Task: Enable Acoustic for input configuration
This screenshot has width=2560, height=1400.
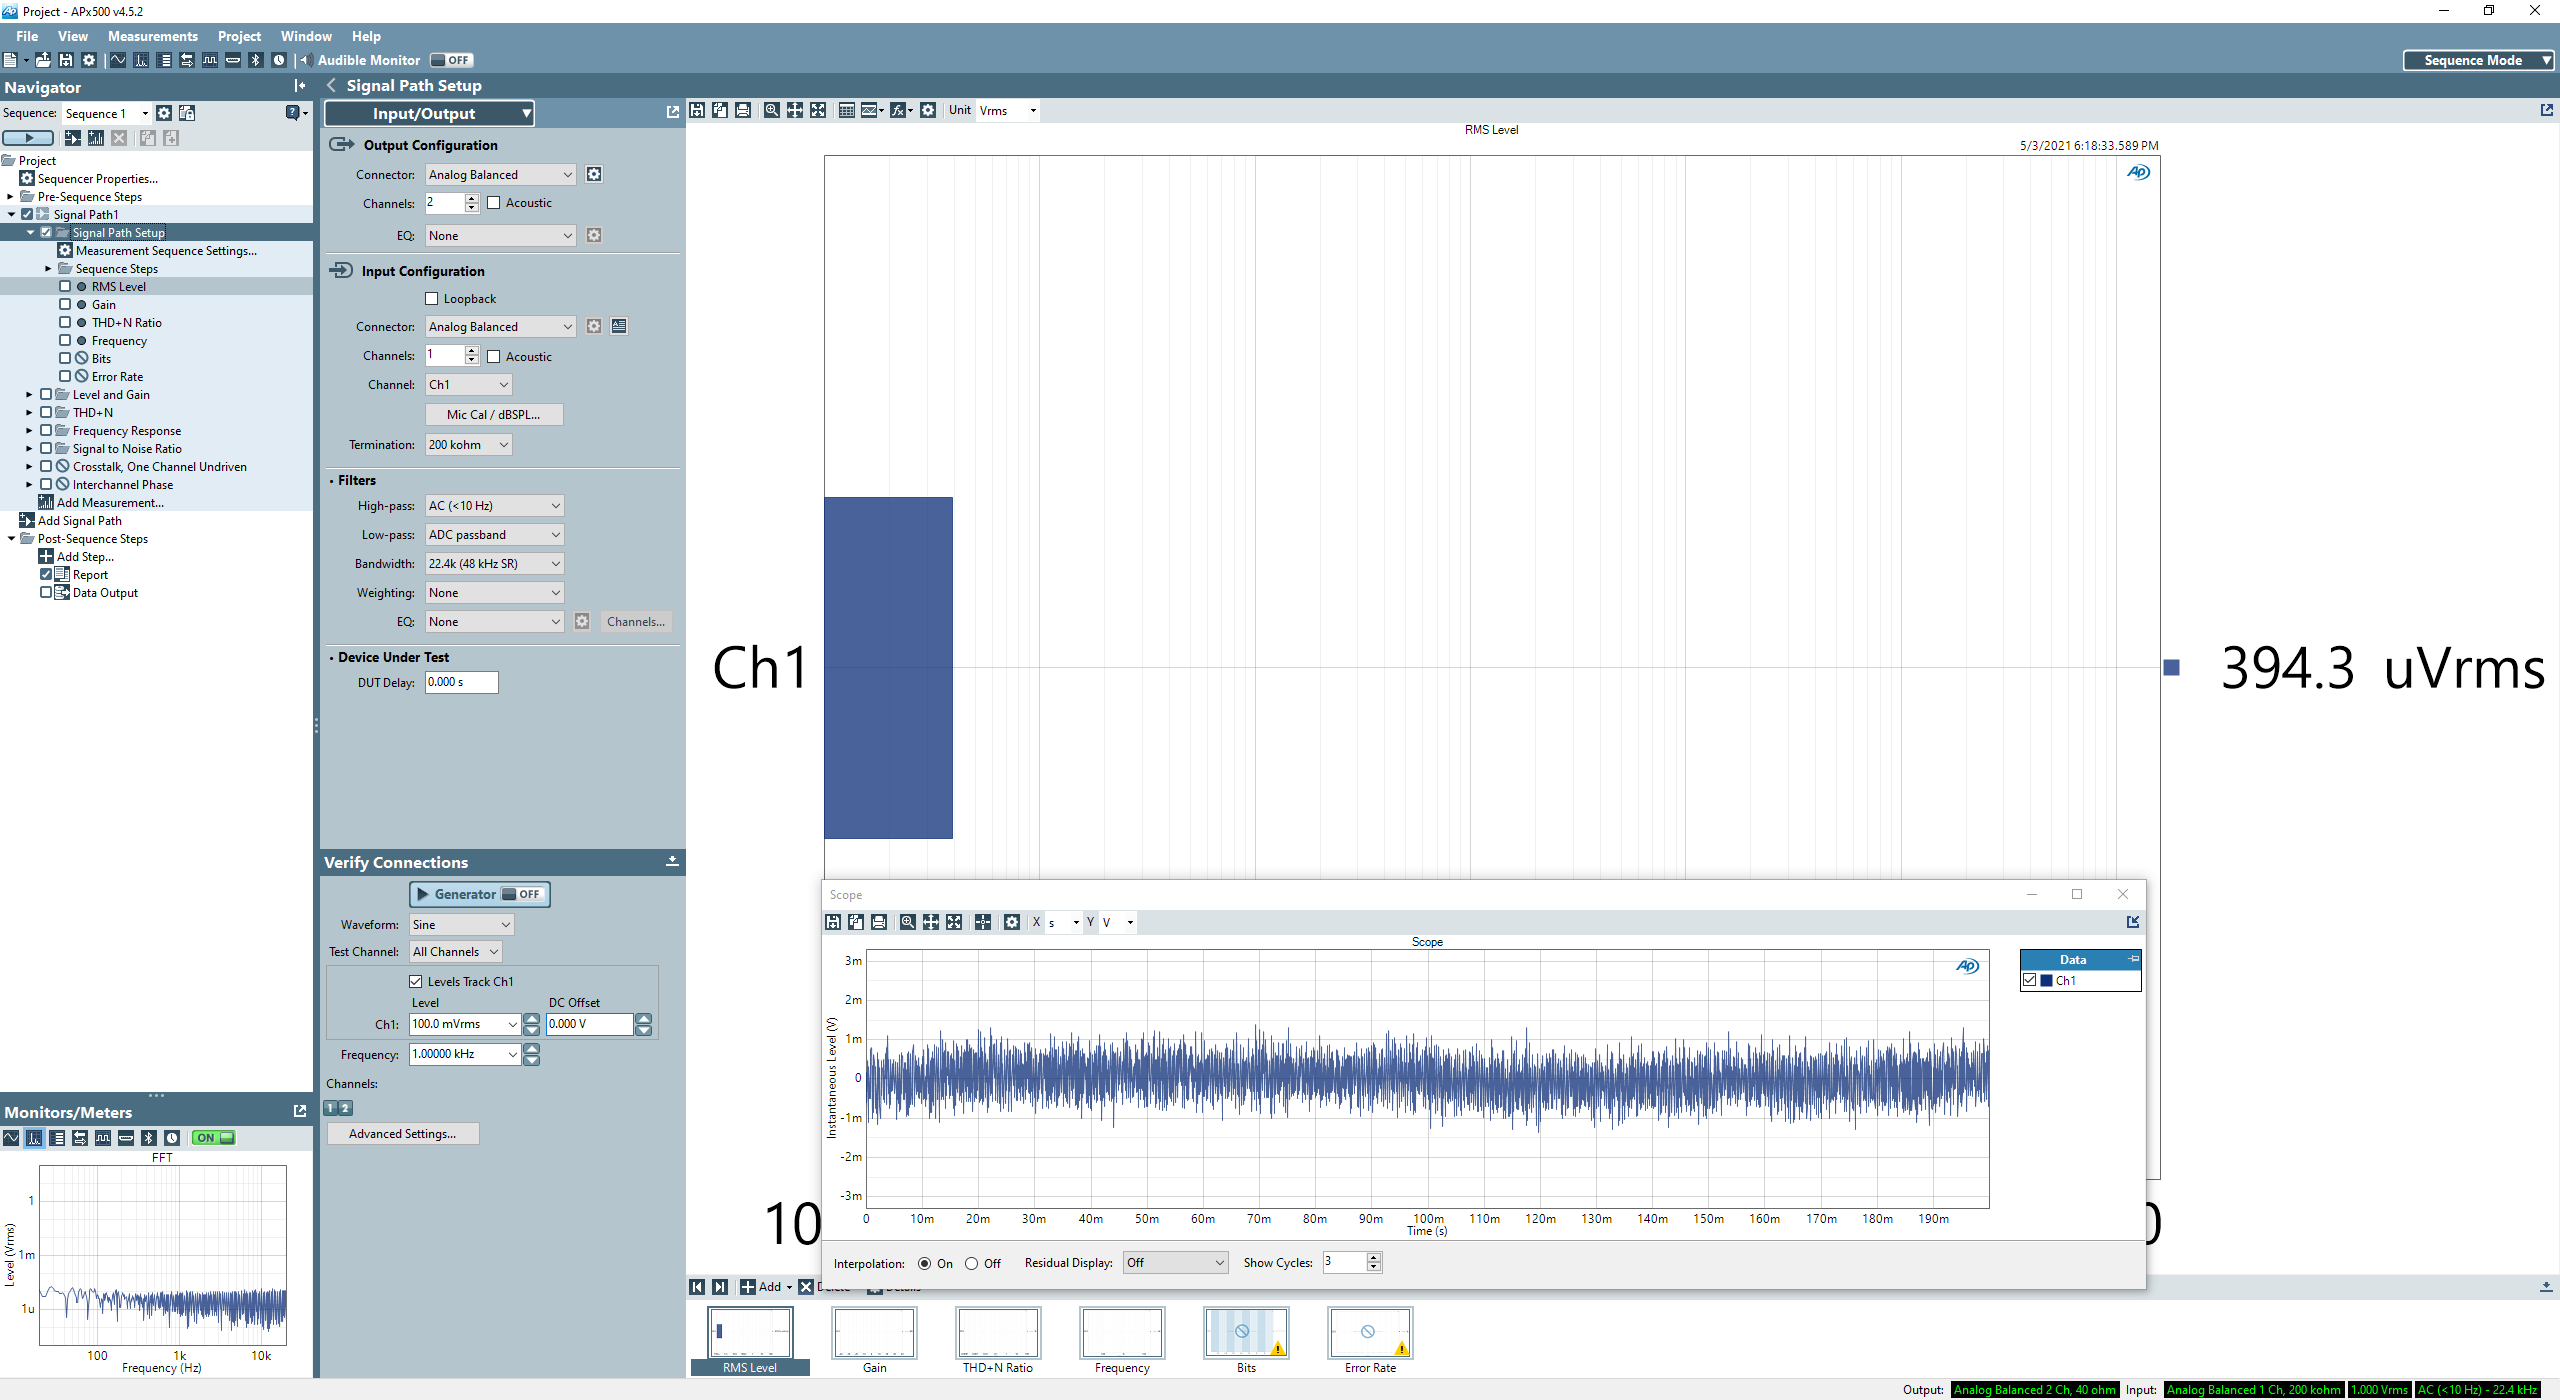Action: click(x=494, y=356)
